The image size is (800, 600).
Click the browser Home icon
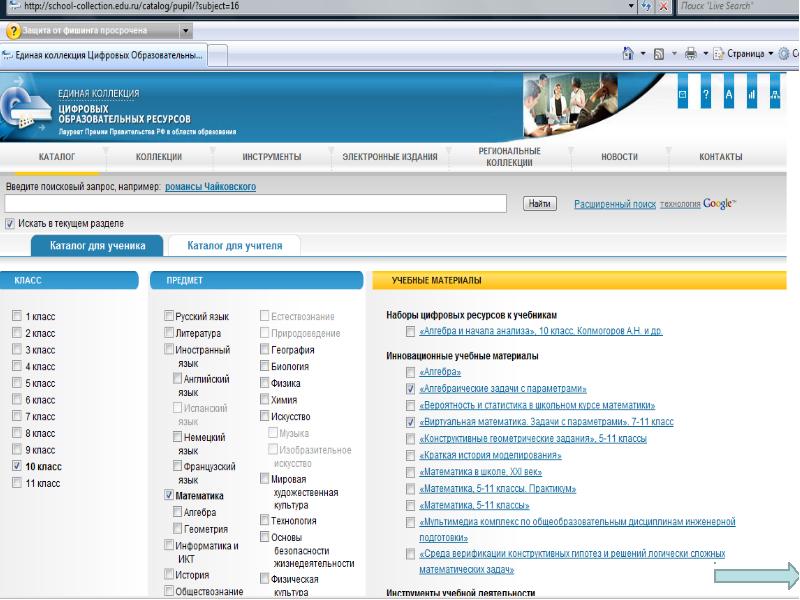(628, 53)
